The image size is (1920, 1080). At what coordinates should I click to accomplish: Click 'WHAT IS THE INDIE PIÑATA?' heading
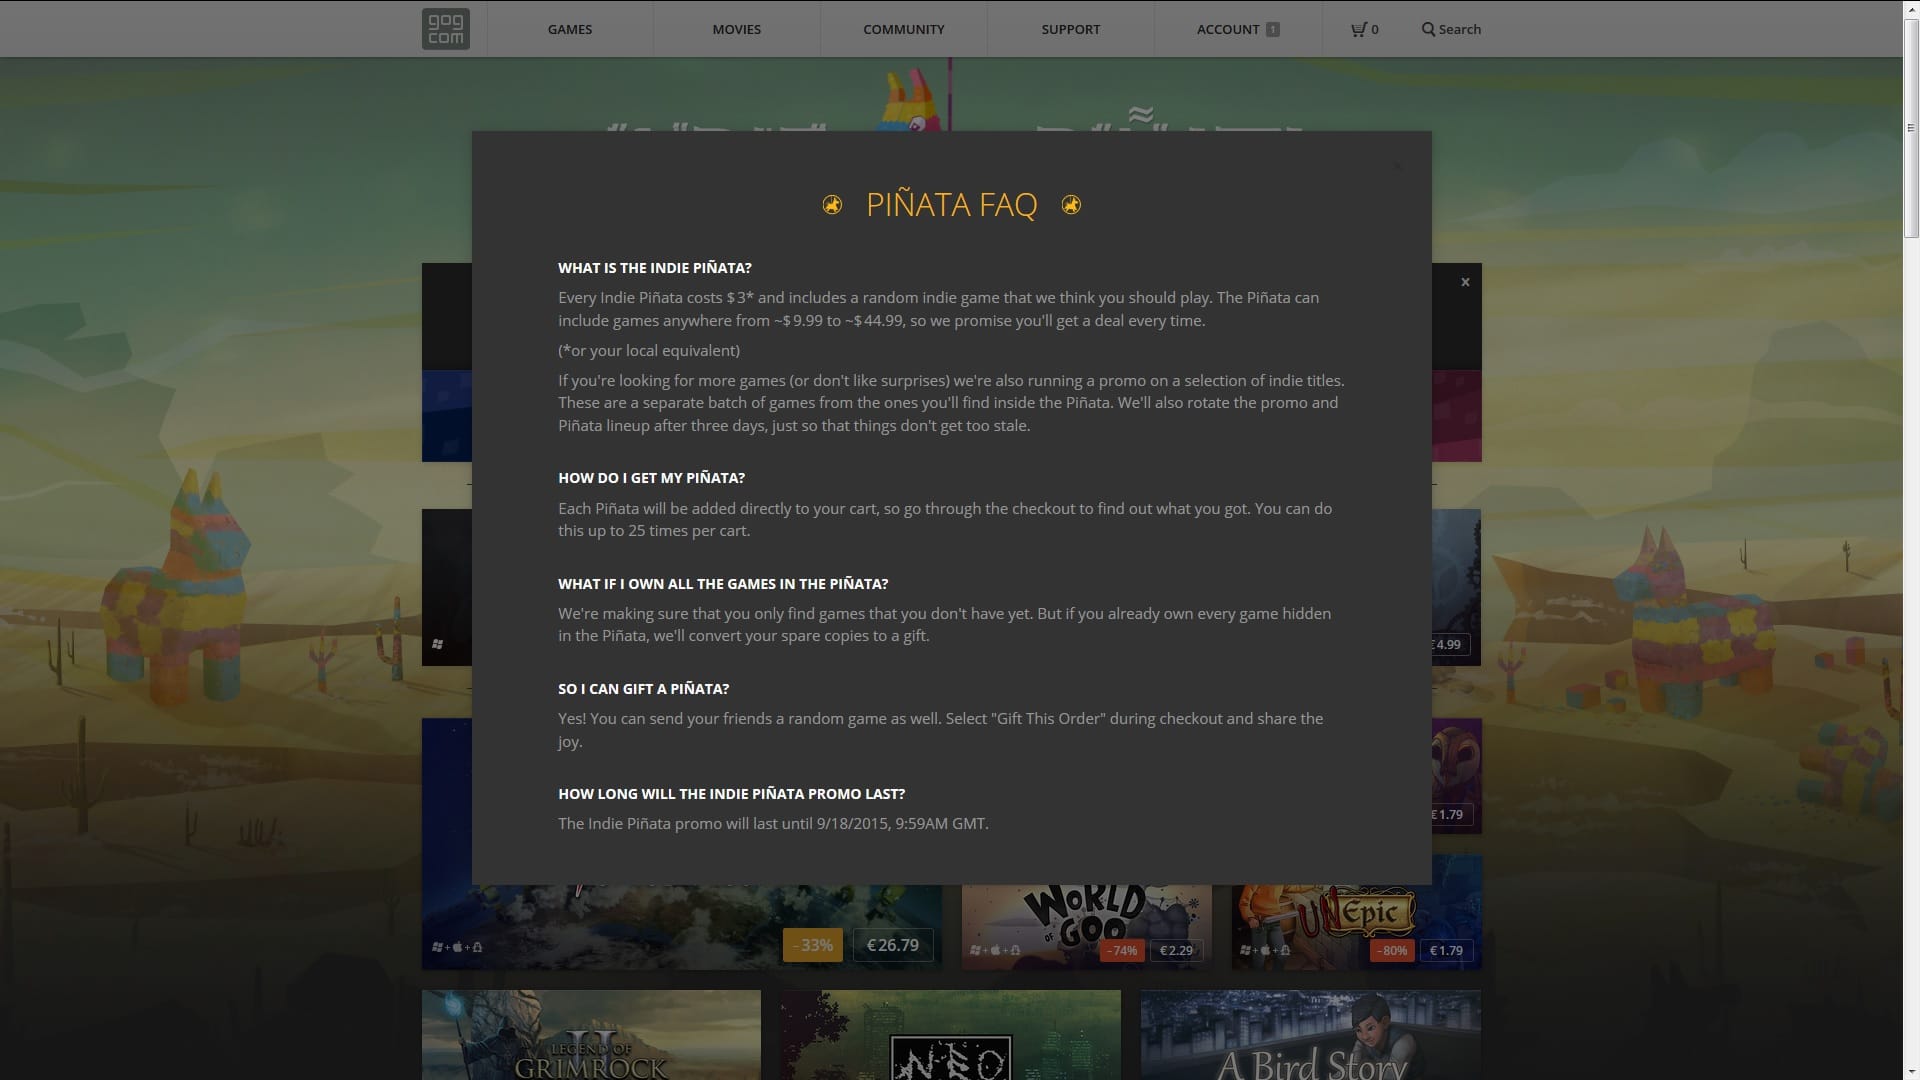[655, 268]
